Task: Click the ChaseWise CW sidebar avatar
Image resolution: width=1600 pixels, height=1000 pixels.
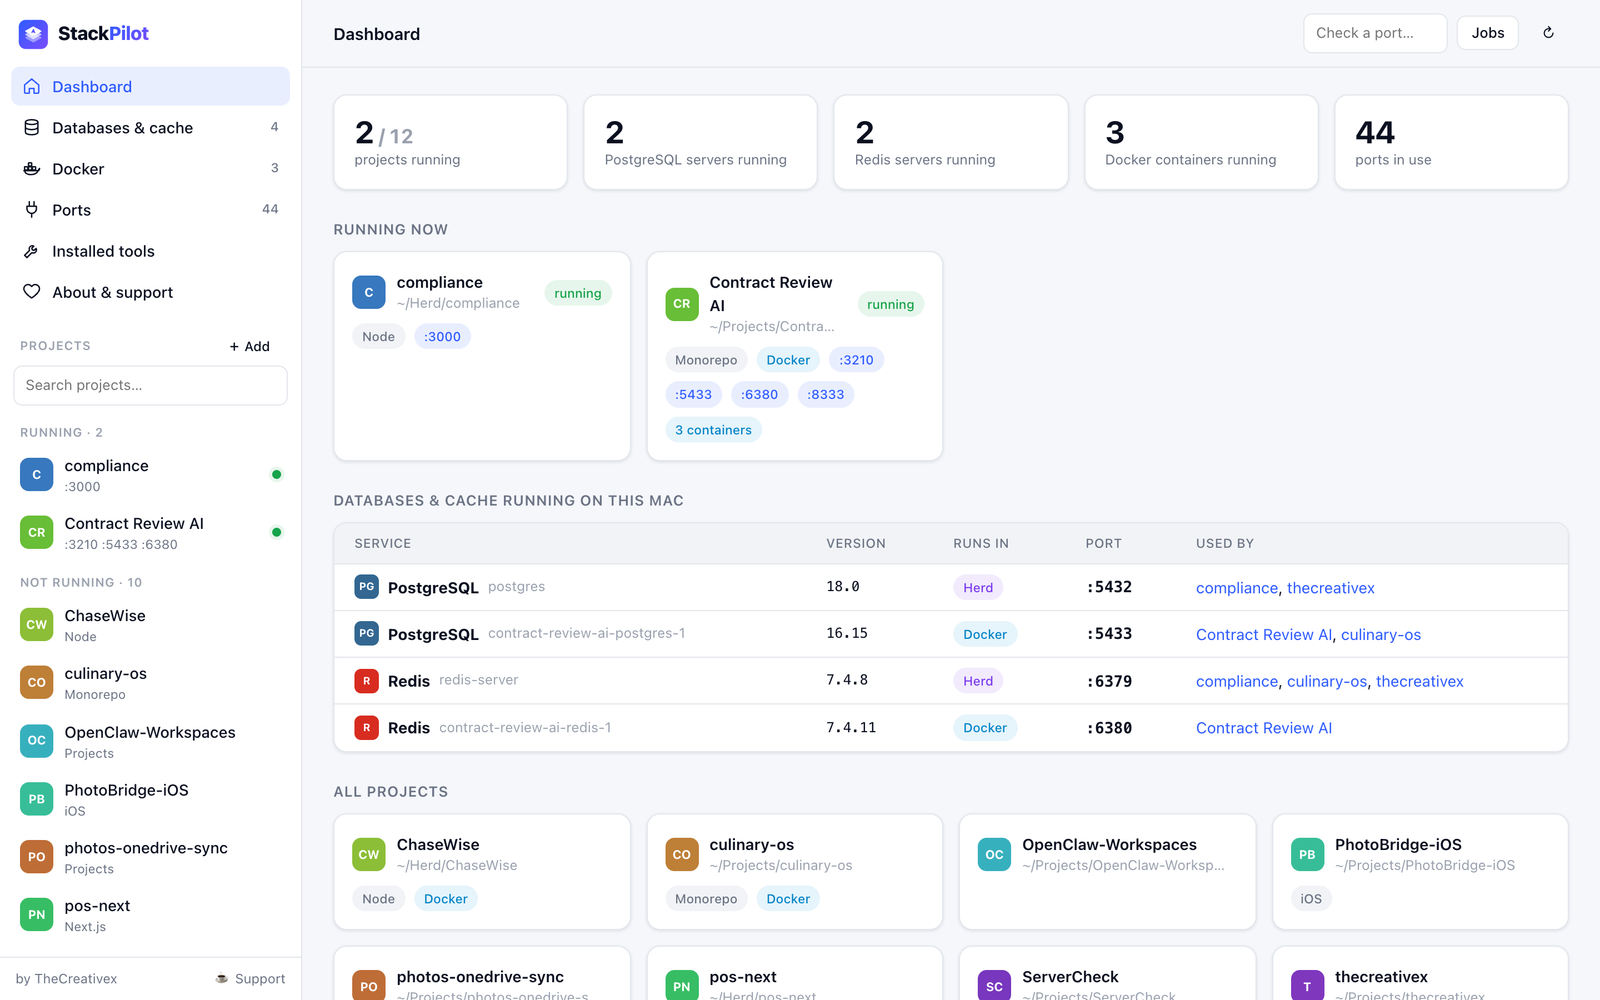Action: 37,625
